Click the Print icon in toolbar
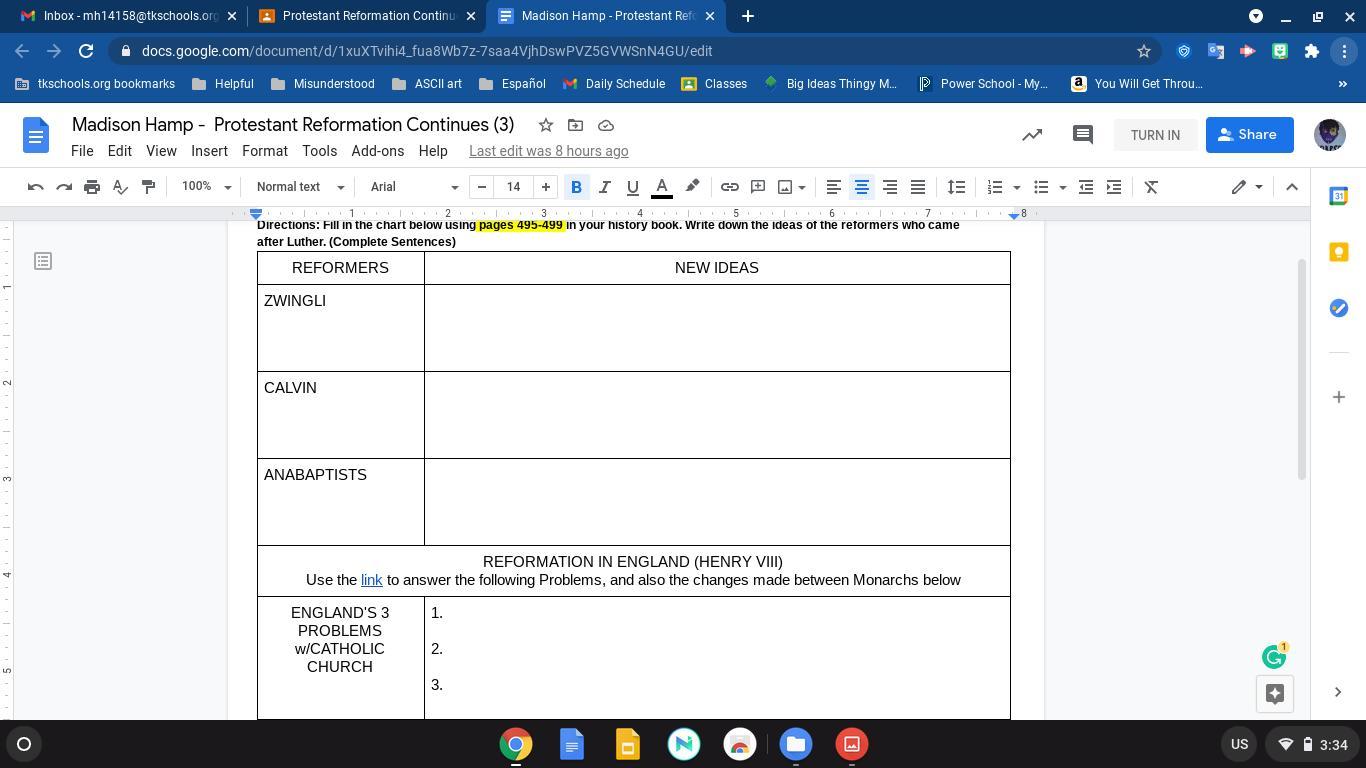 92,187
